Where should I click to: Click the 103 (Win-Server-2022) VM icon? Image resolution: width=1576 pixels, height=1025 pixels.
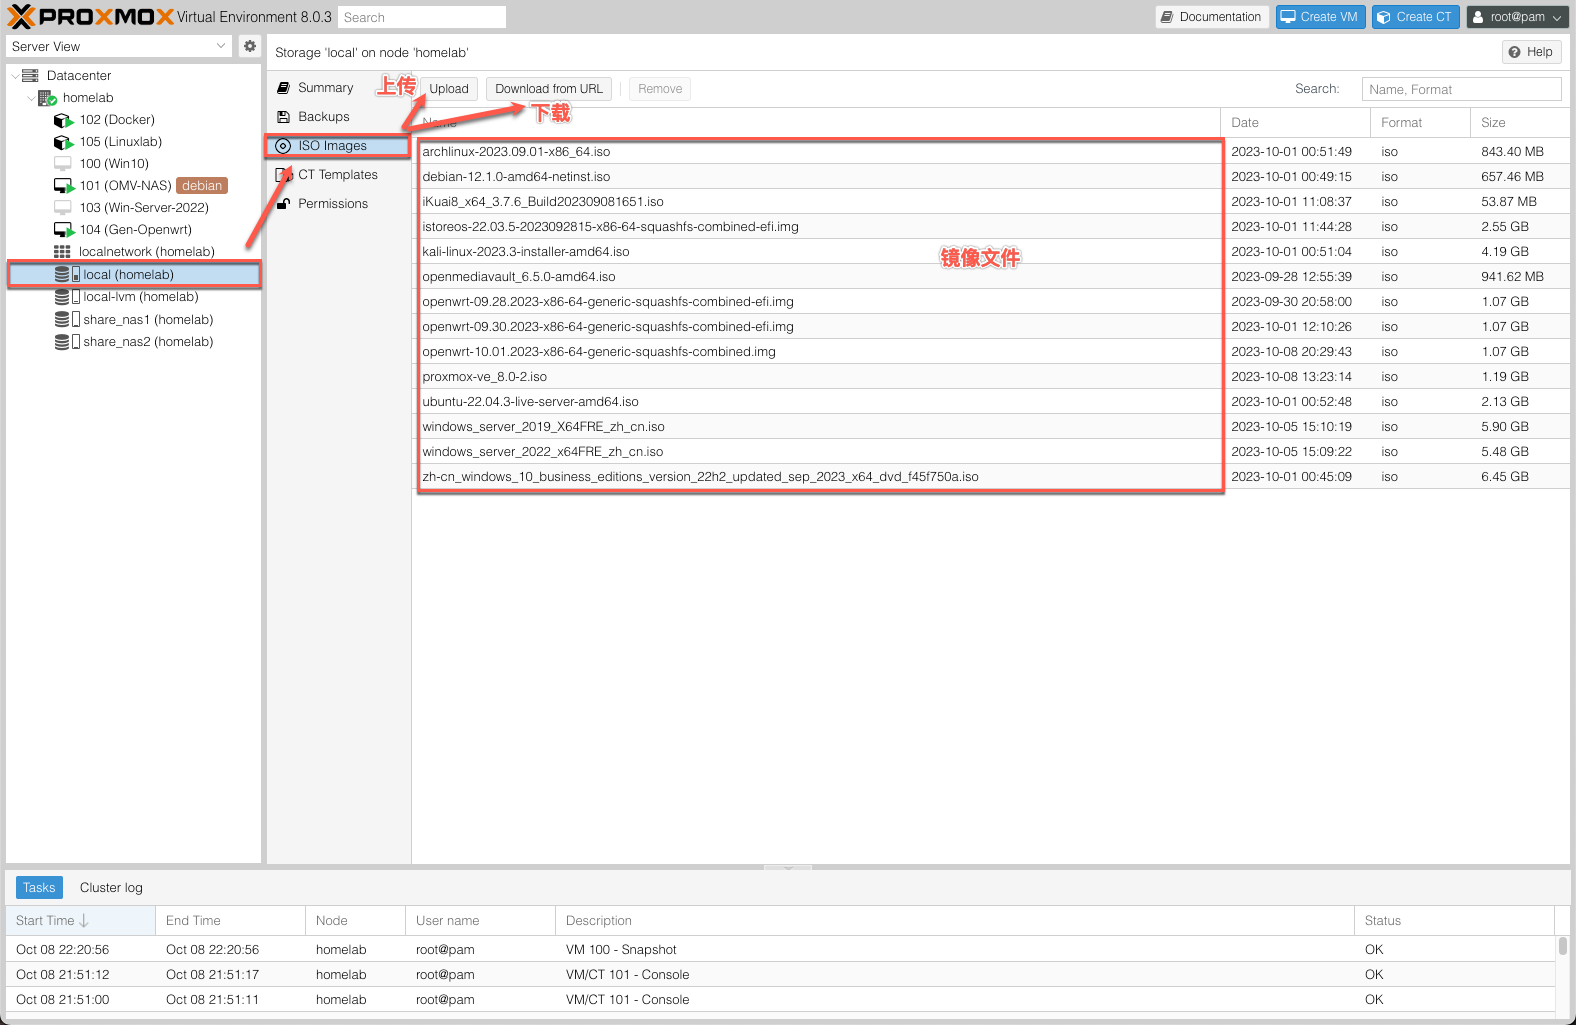tap(63, 208)
